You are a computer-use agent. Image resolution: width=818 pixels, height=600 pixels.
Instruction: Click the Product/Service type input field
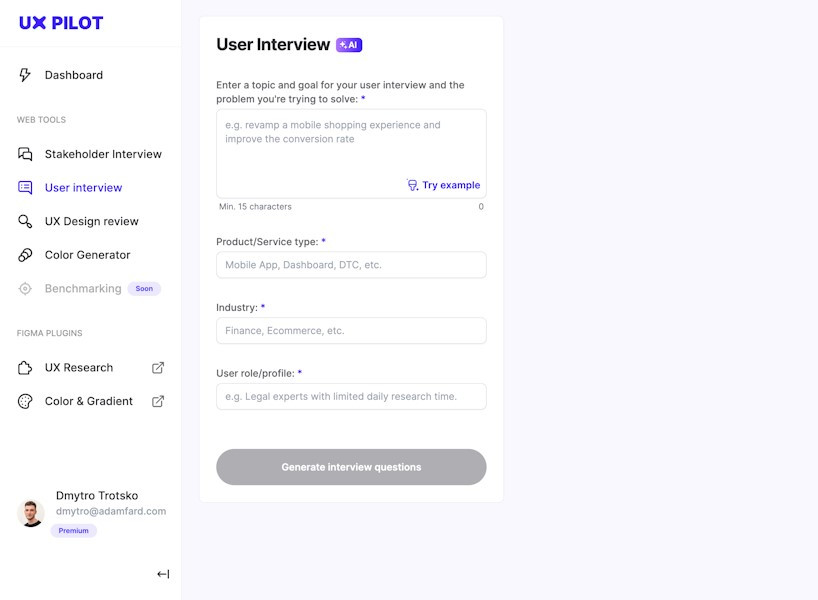tap(351, 265)
